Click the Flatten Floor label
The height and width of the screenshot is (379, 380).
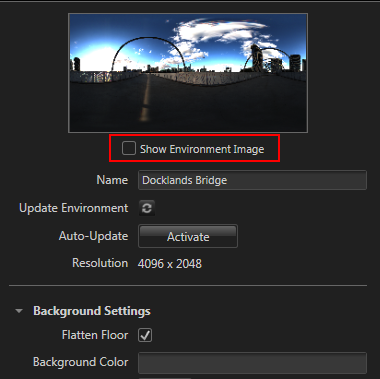click(95, 335)
